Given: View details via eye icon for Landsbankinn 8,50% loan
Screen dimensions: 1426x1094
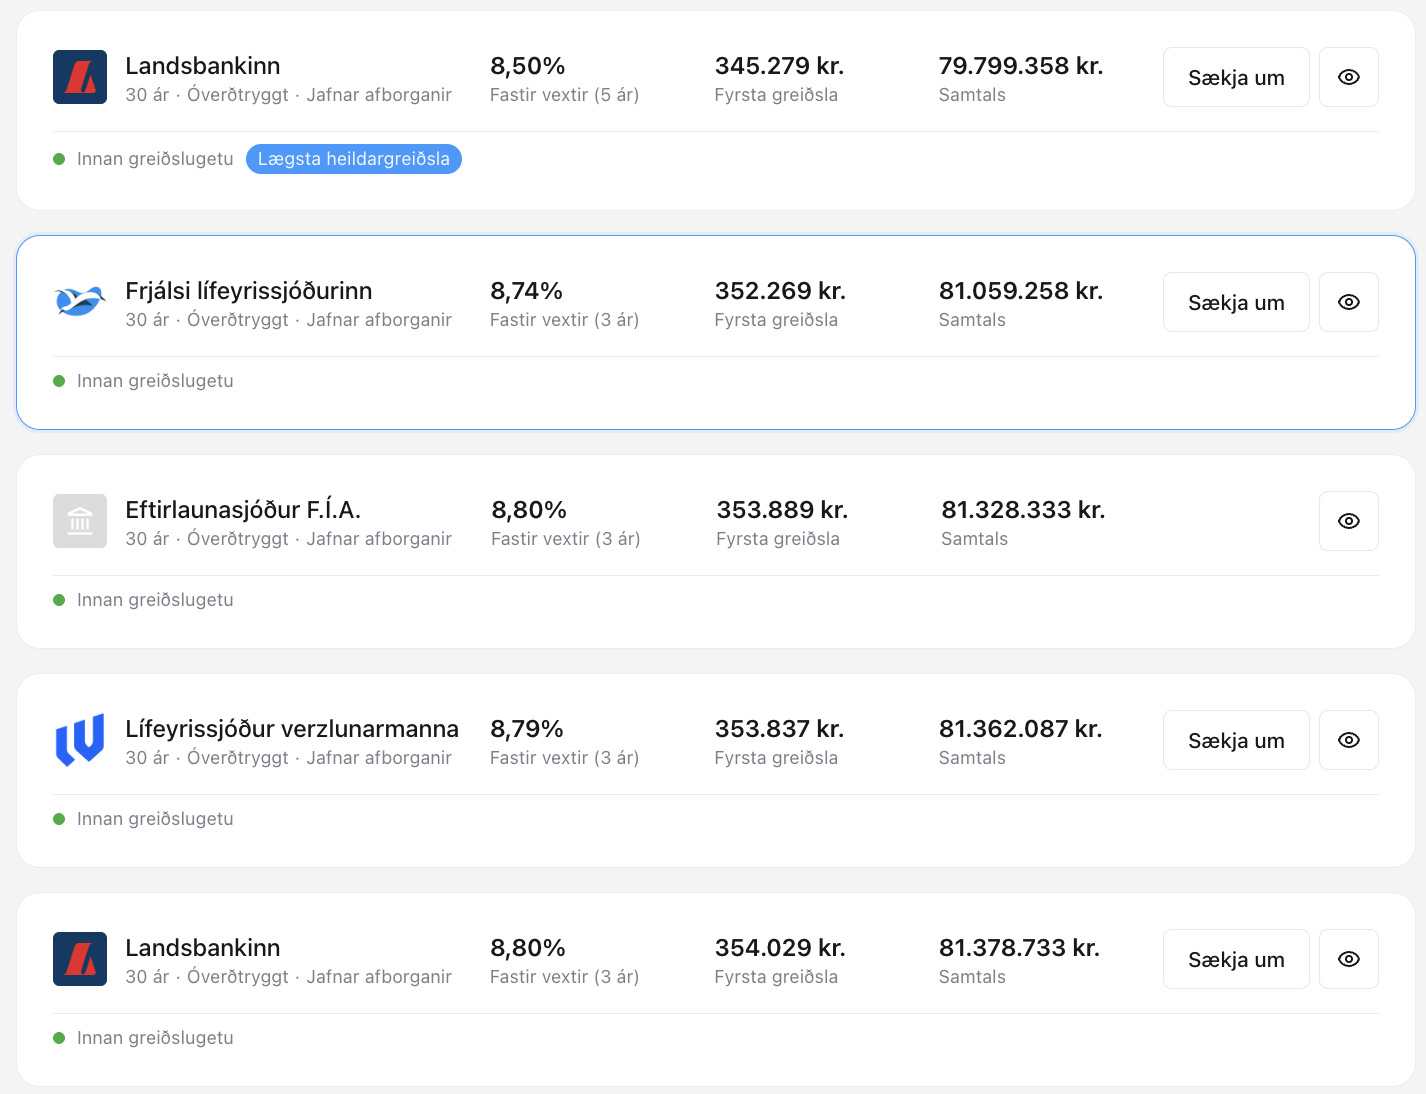Looking at the screenshot, I should click(x=1349, y=77).
